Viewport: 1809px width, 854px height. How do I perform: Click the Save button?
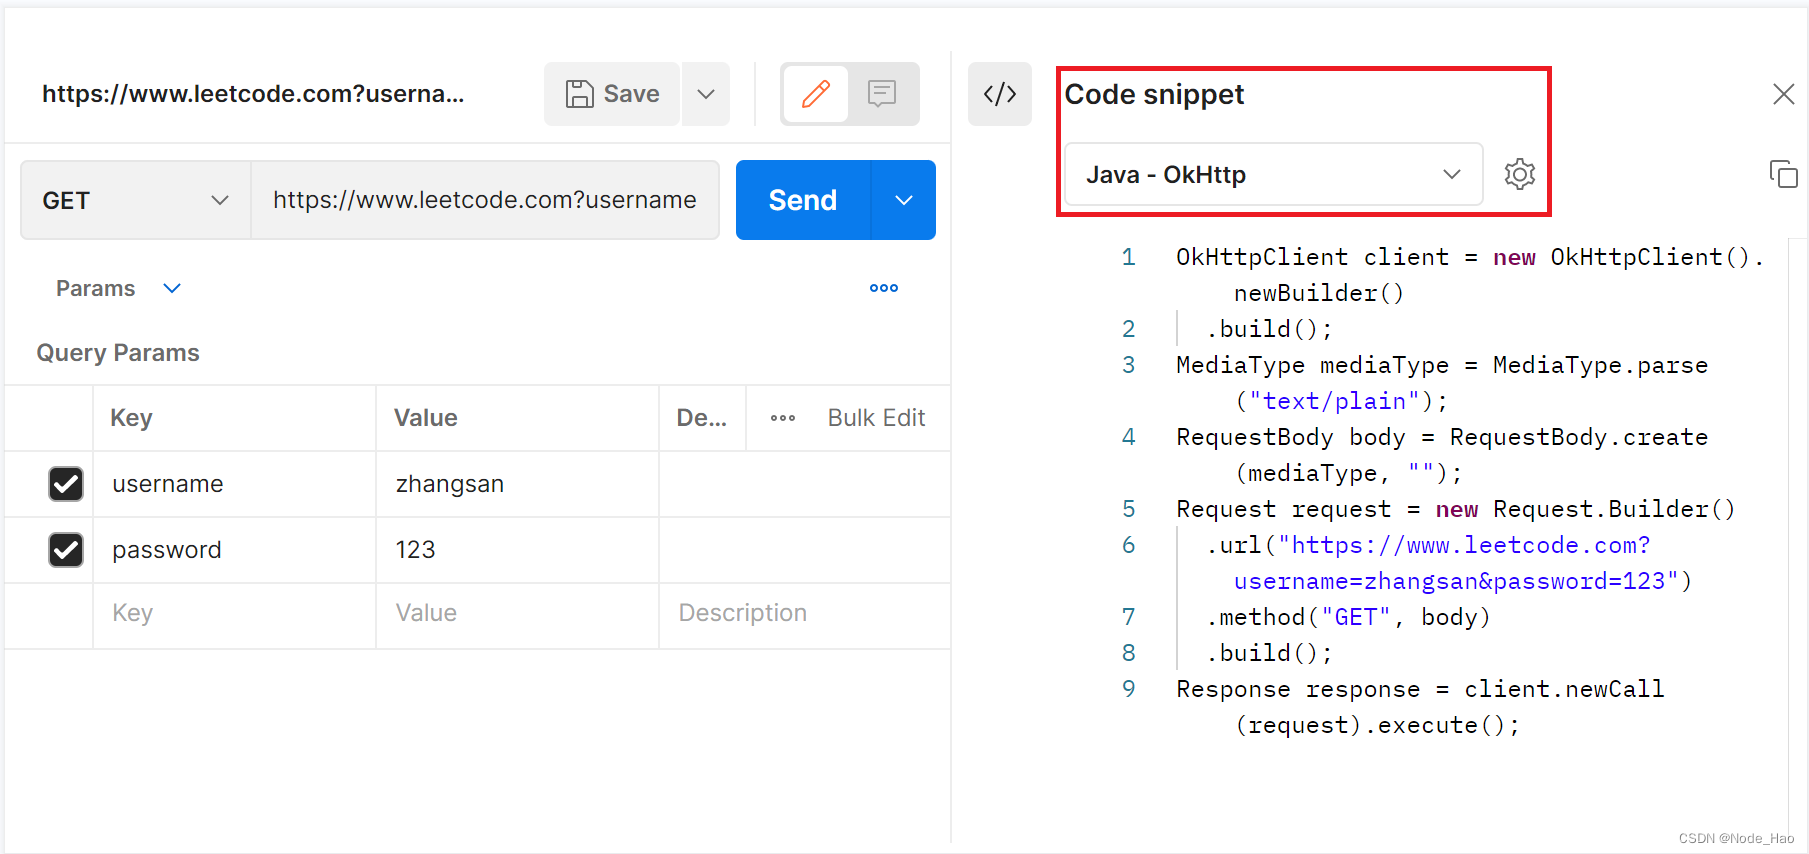[612, 94]
